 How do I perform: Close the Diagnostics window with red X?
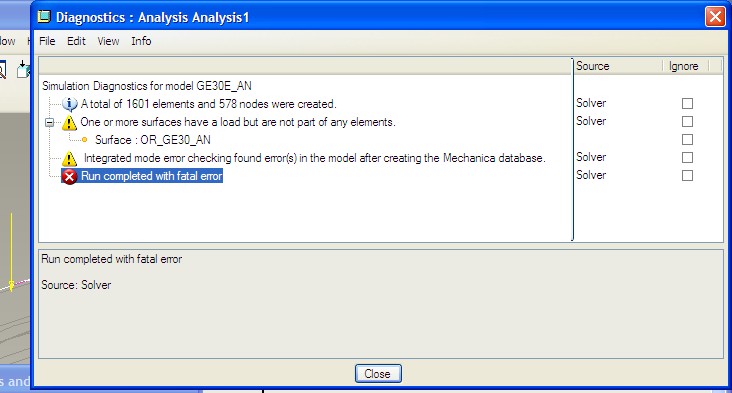(x=715, y=17)
